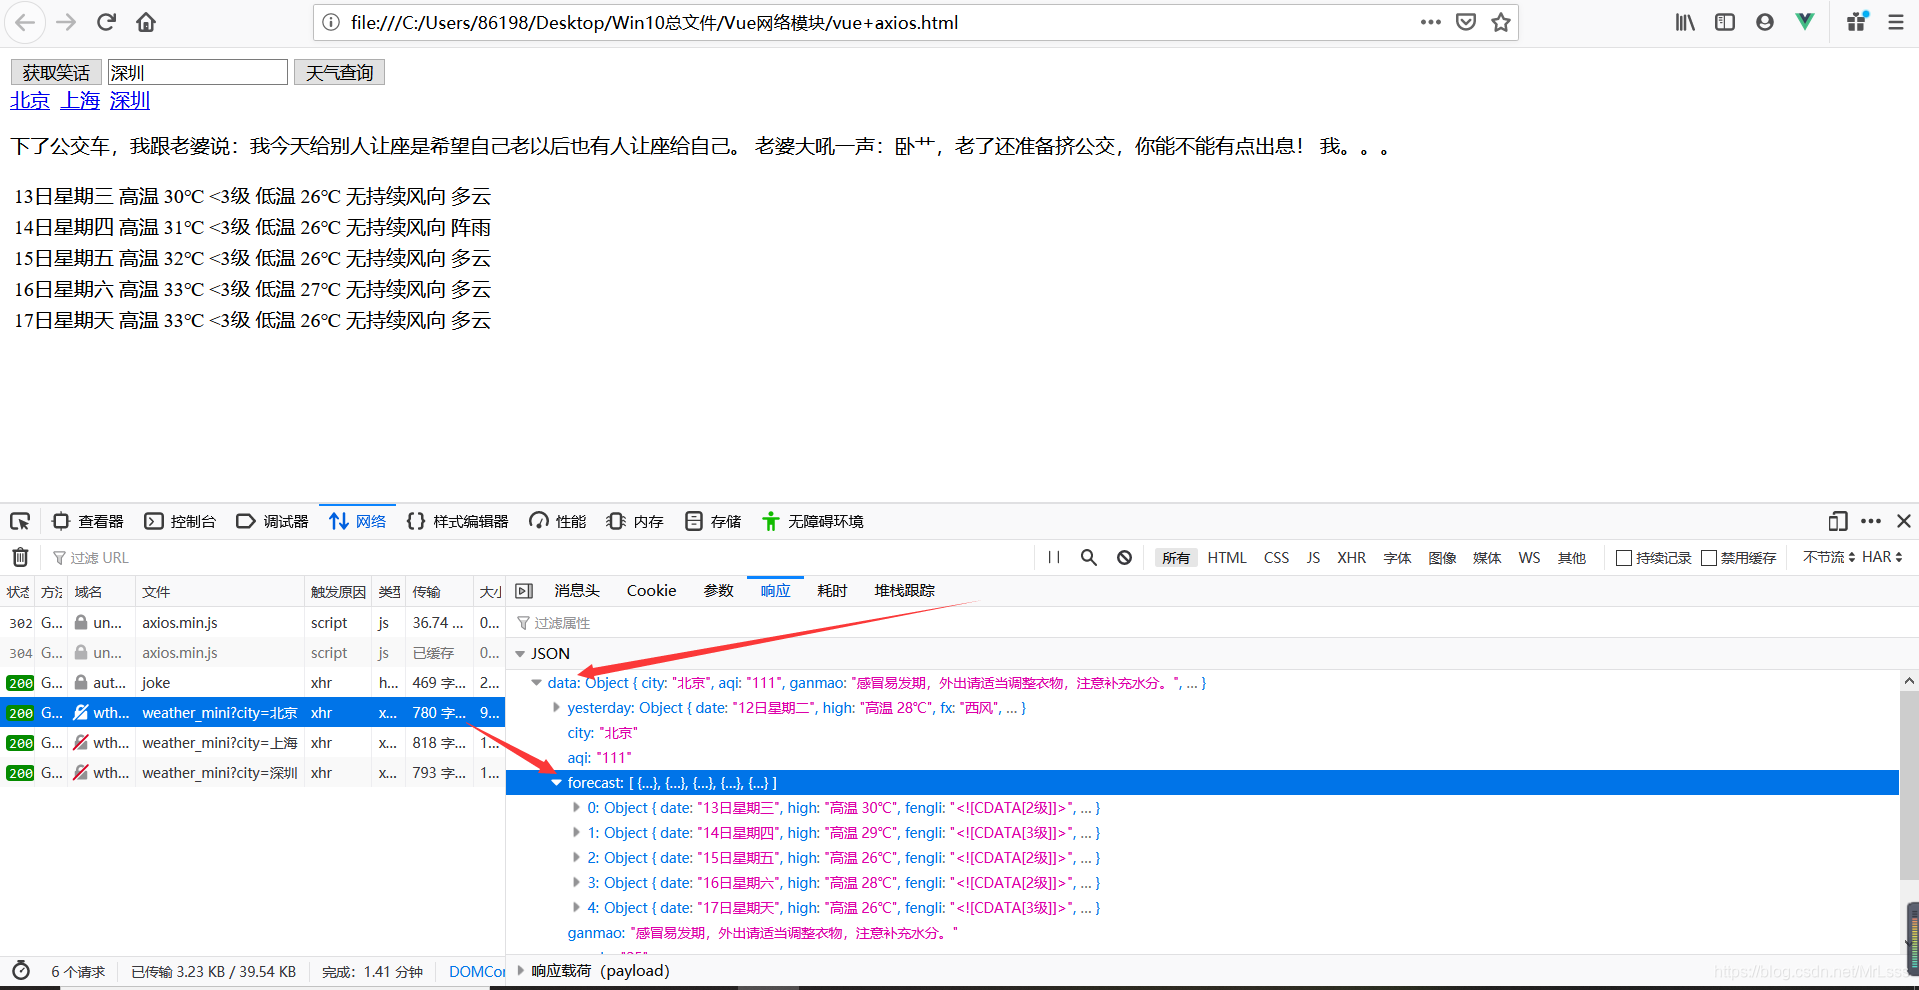Collapse the forecast array node
Viewport: 1919px width, 990px height.
point(557,783)
